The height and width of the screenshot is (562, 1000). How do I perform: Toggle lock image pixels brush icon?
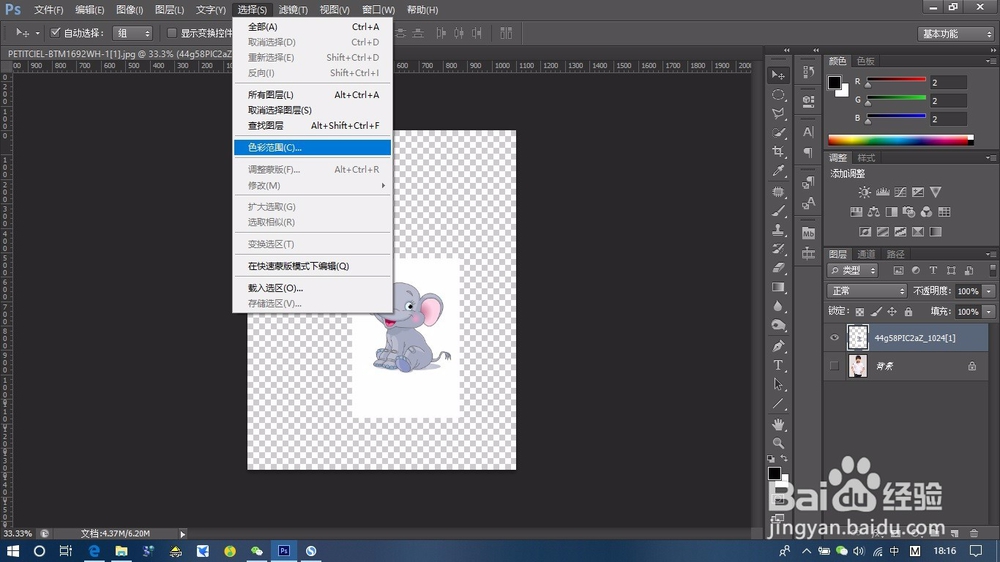click(876, 312)
